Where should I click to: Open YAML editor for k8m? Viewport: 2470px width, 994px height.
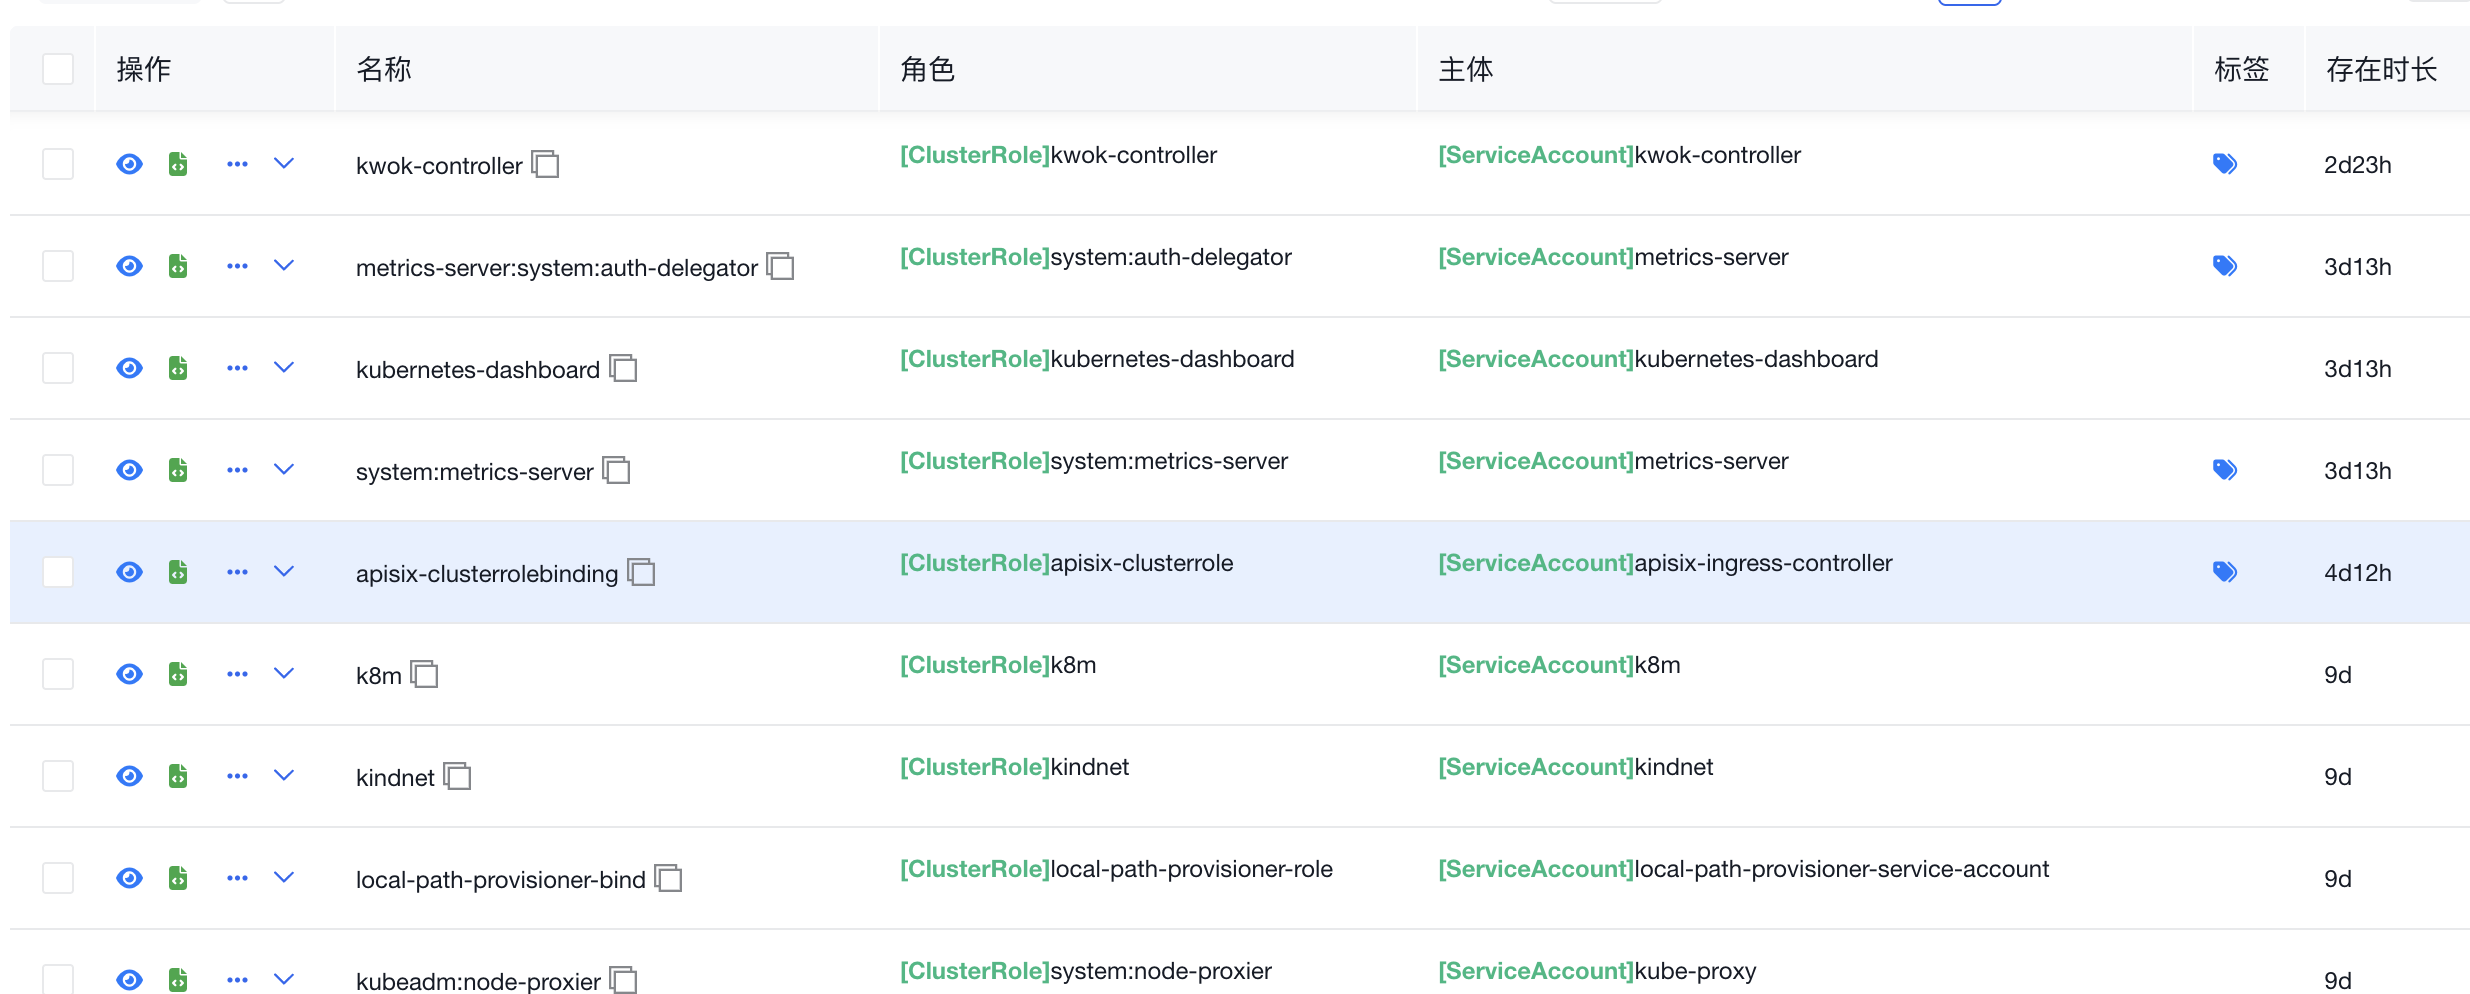coord(178,674)
